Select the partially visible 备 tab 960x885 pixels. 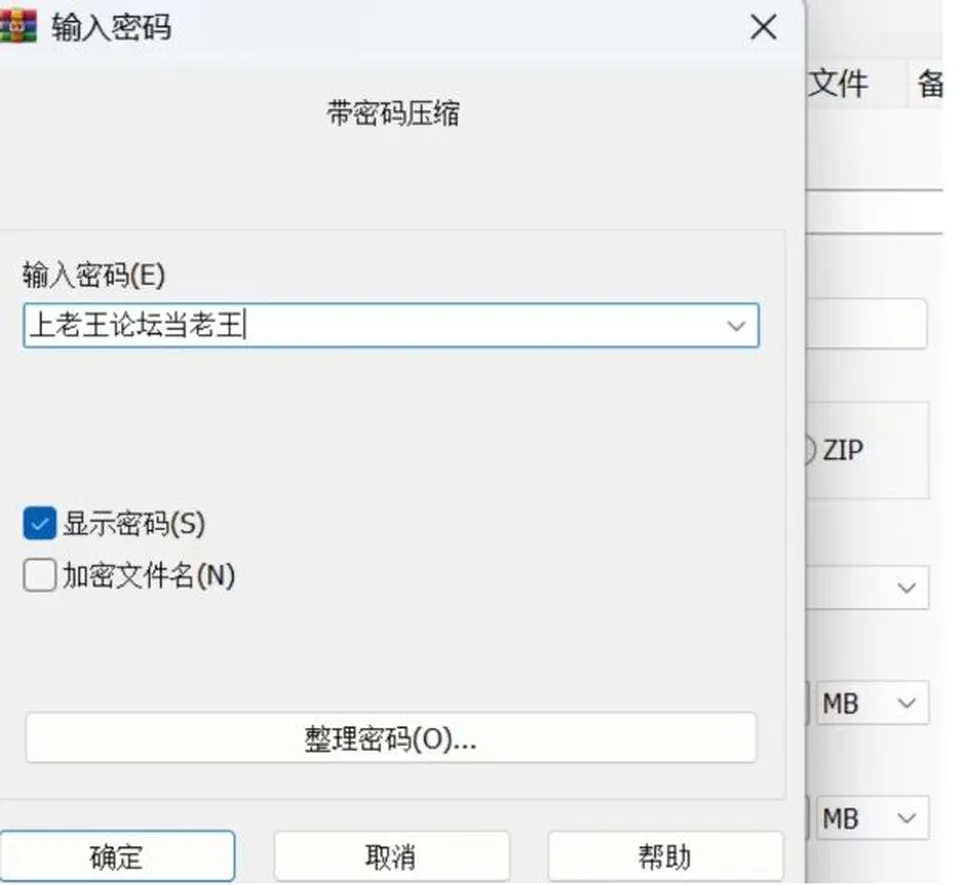pyautogui.click(x=929, y=84)
